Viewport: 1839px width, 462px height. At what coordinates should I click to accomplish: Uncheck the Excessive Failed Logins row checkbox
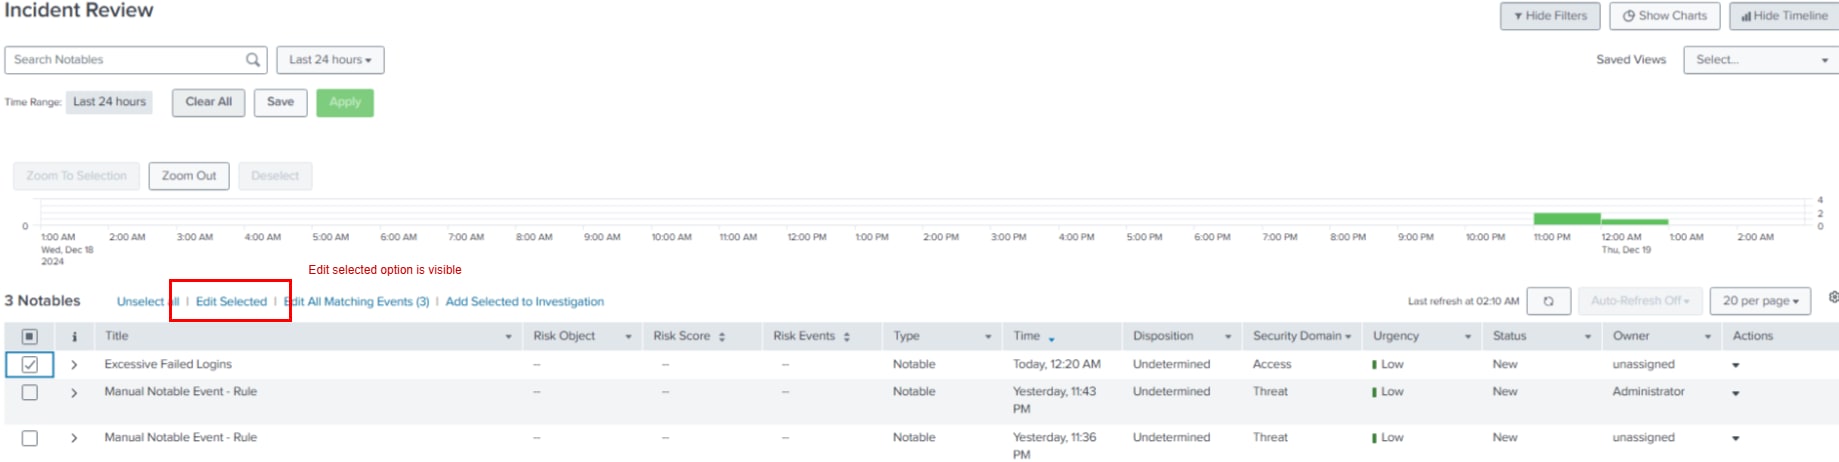(30, 365)
